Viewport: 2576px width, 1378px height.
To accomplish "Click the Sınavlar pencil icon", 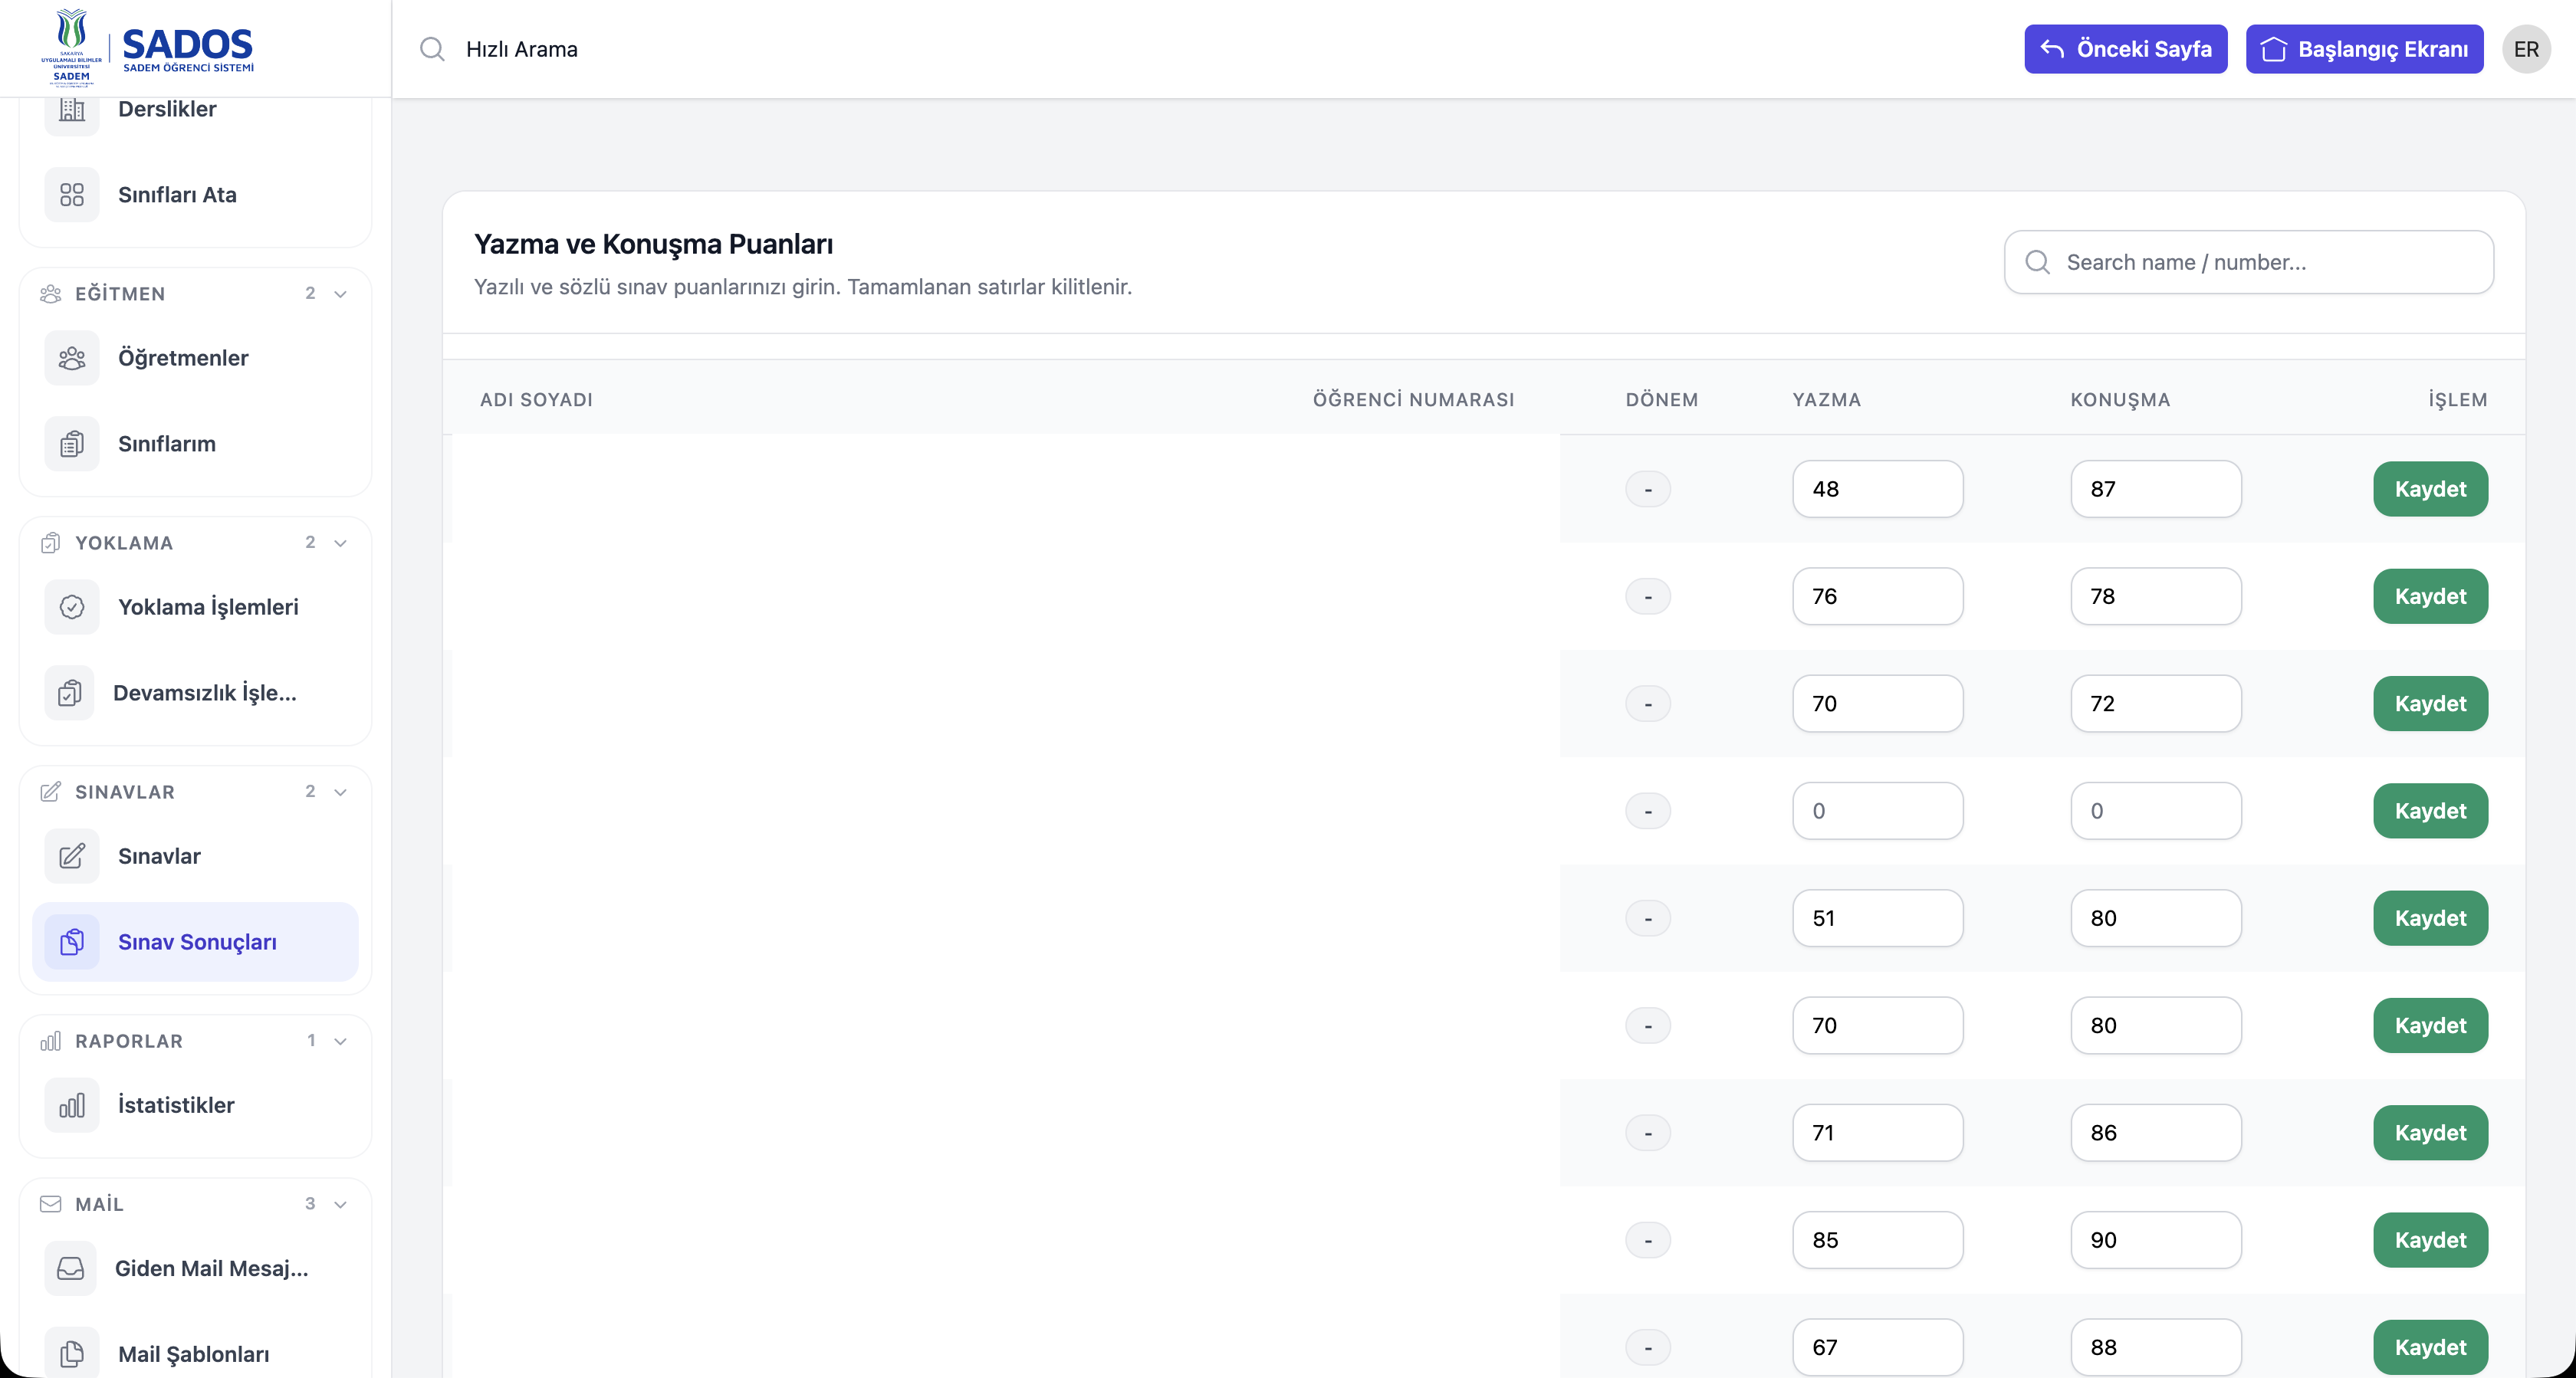I will (x=72, y=856).
